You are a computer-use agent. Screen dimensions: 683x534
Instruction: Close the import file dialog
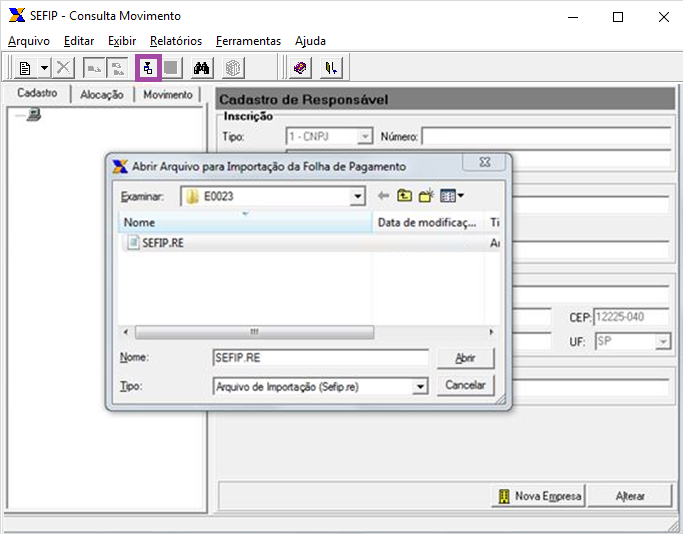tap(484, 162)
